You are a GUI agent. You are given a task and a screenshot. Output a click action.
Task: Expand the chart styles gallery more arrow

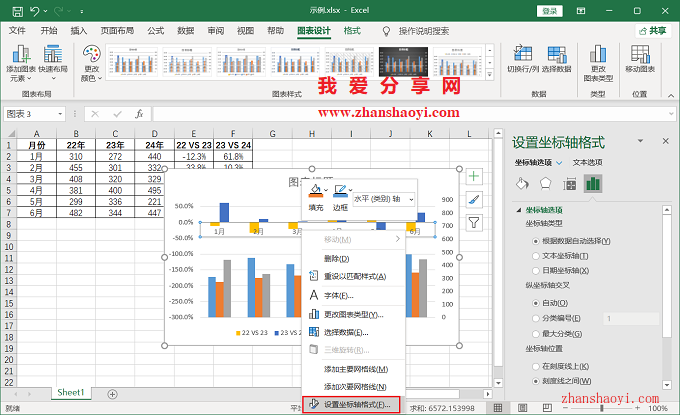coord(490,75)
